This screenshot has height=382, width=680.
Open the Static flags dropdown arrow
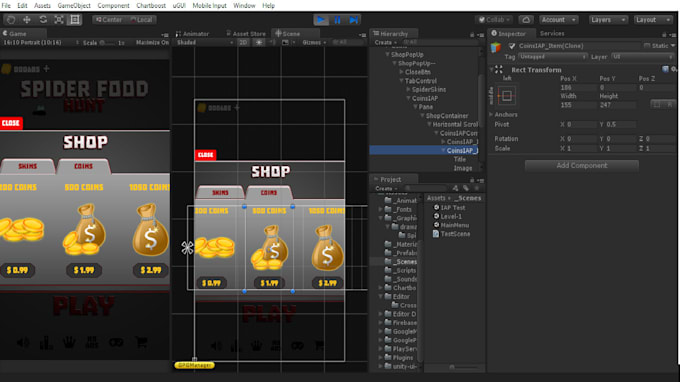(x=673, y=46)
